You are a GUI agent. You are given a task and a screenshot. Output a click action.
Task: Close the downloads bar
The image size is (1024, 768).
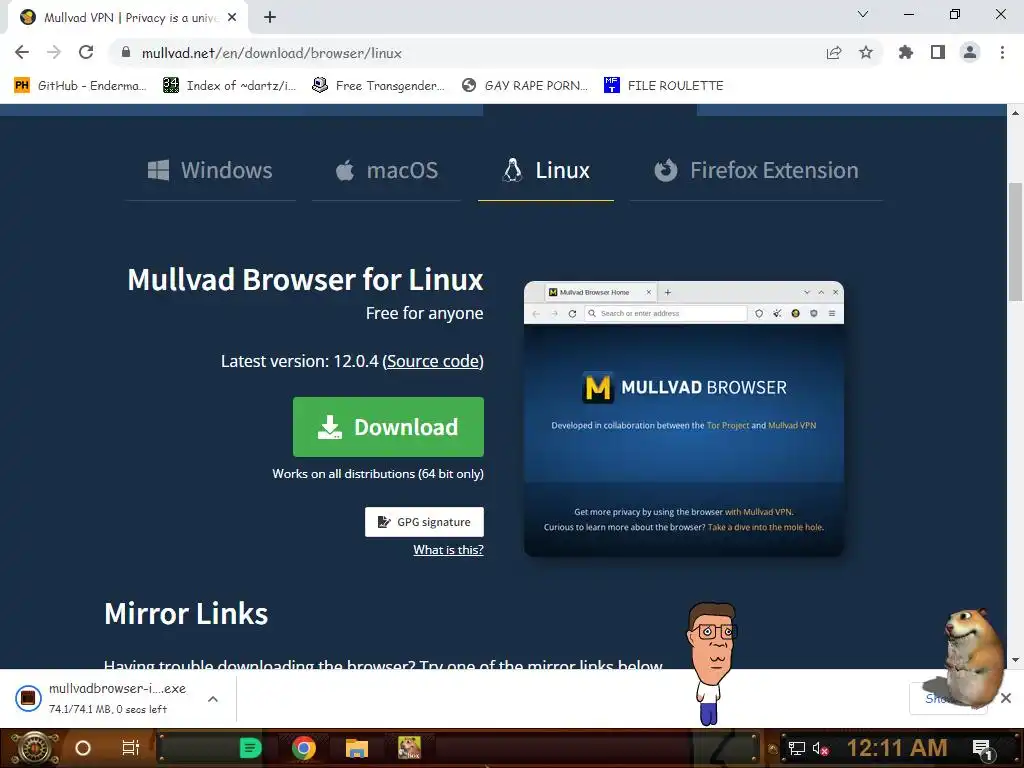[x=1006, y=698]
